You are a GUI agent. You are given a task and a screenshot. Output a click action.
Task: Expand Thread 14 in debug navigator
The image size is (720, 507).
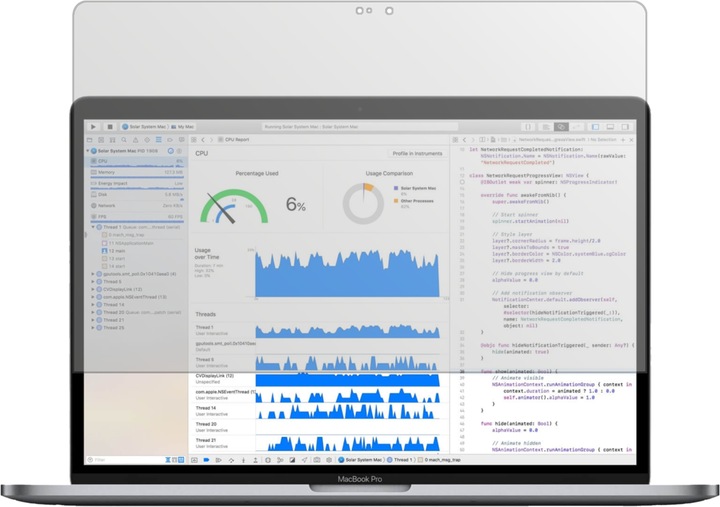pyautogui.click(x=93, y=305)
